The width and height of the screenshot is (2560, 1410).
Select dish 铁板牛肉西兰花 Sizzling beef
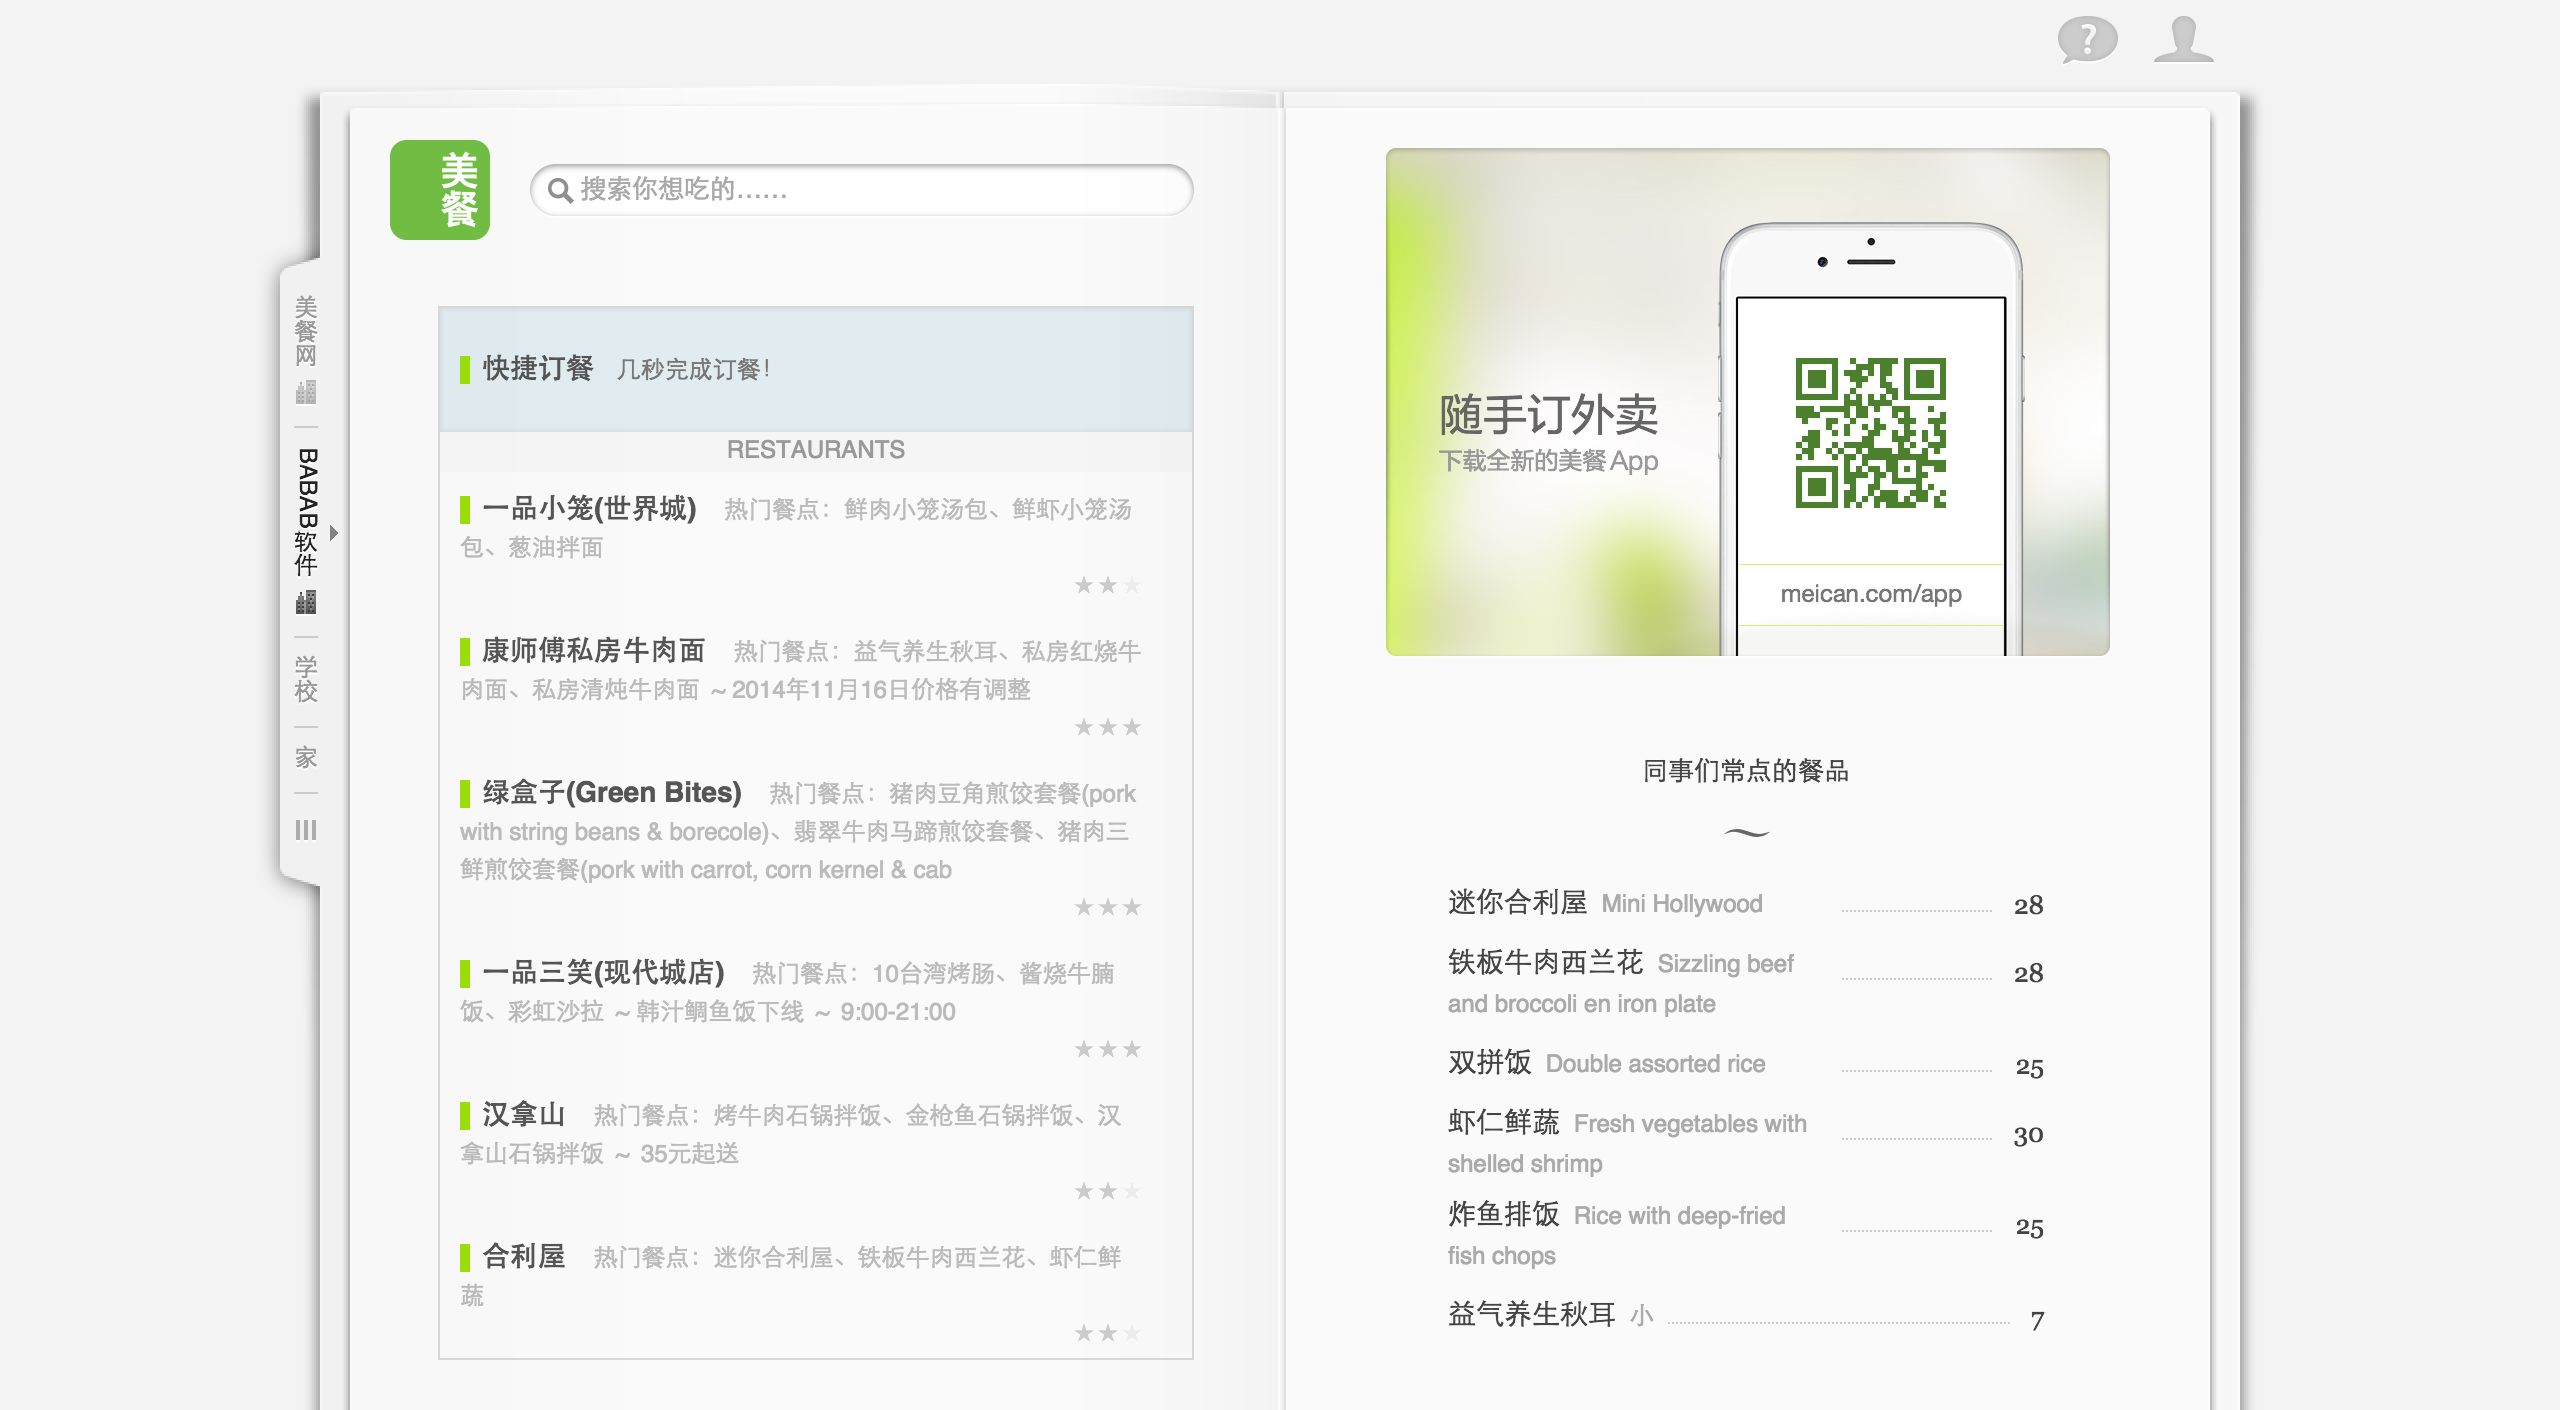tap(1746, 983)
